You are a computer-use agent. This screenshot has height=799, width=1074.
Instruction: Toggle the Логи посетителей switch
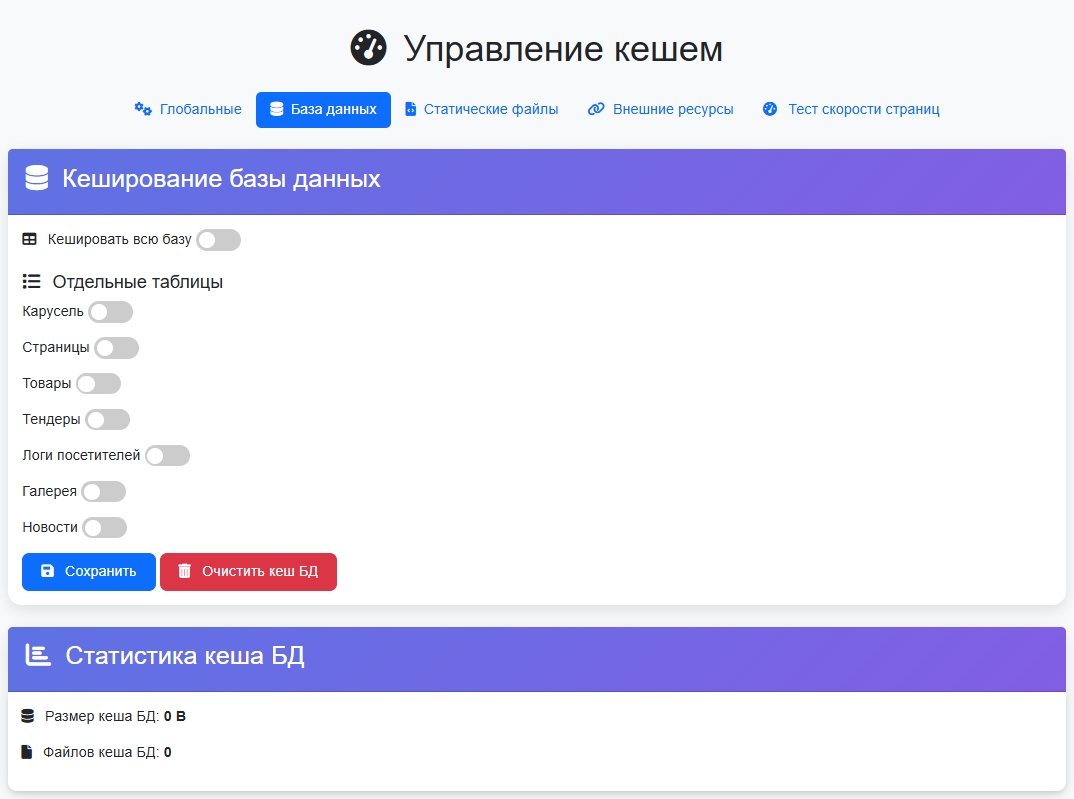[167, 455]
